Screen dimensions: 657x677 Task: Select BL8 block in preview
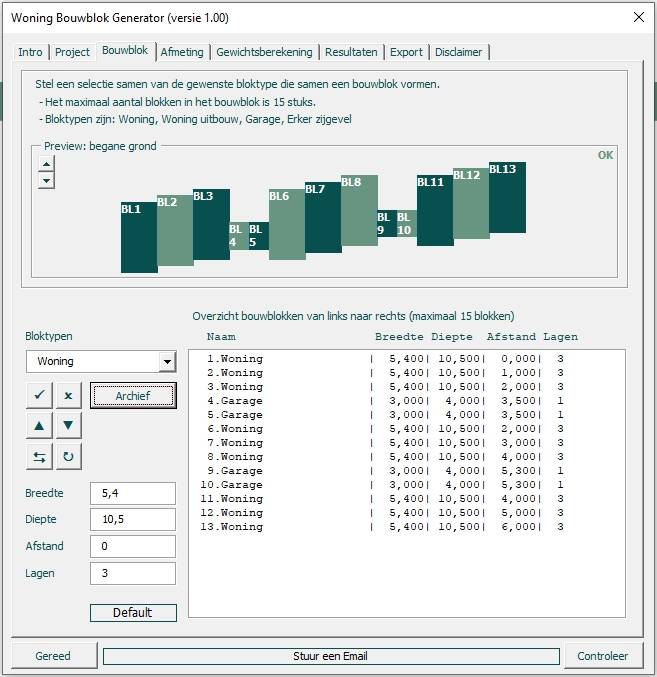359,211
